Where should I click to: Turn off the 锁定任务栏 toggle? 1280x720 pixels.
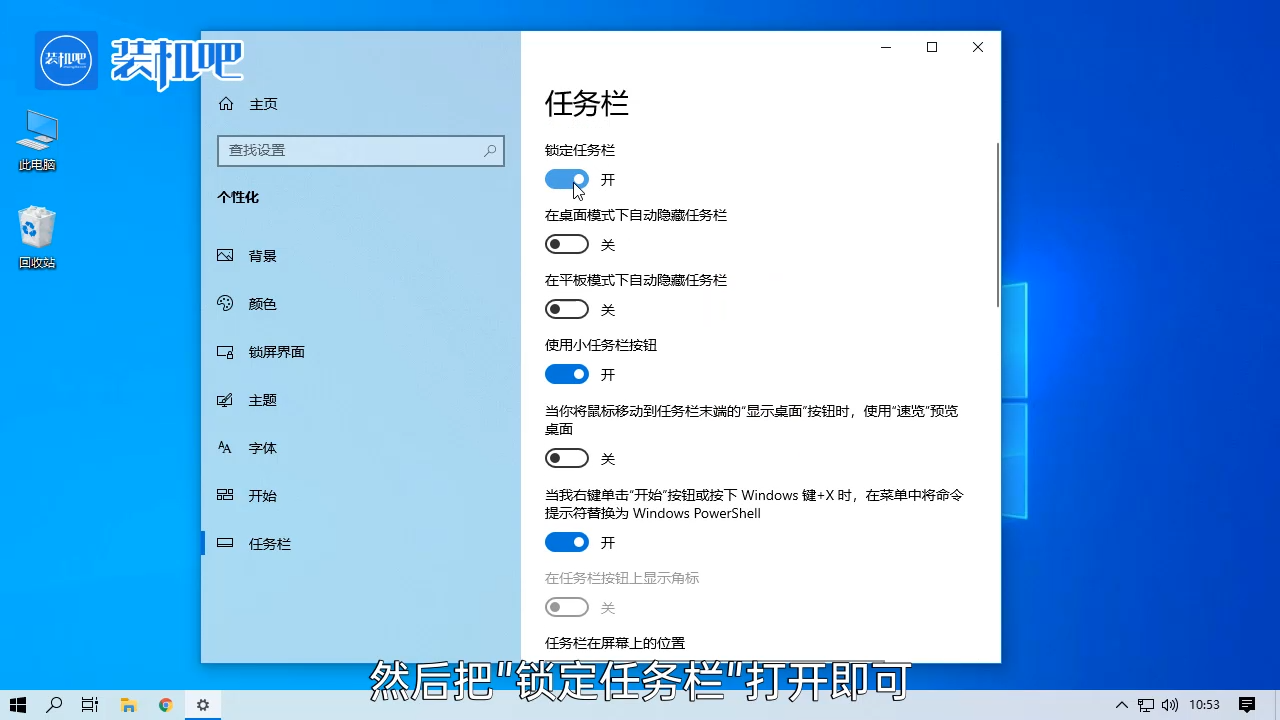(567, 179)
